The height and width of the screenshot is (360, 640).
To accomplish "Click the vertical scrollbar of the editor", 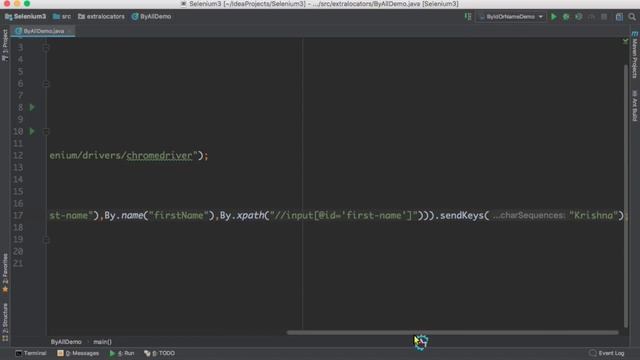I will pos(626,196).
